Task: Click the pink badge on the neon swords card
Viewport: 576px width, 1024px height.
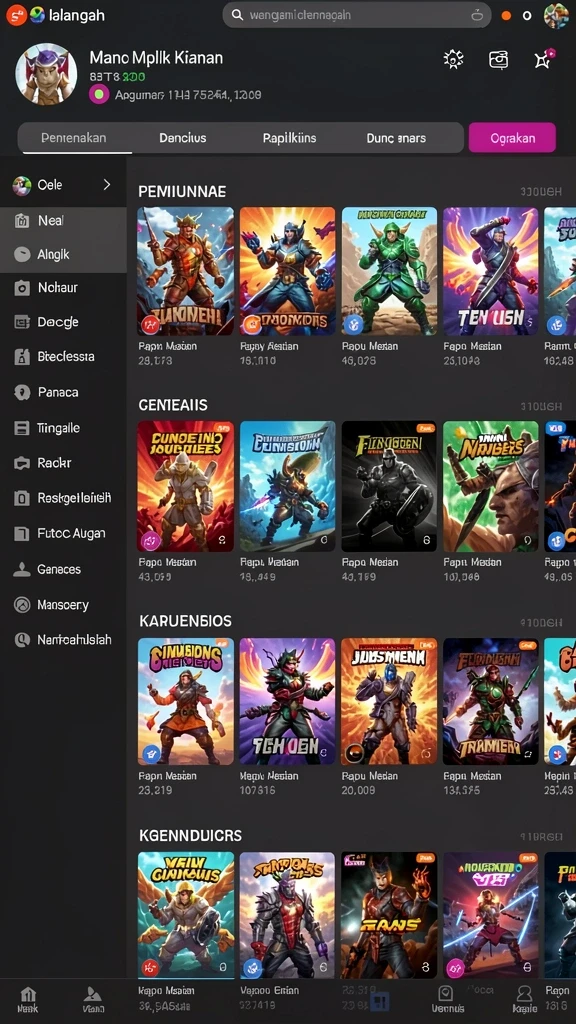Action: point(455,967)
